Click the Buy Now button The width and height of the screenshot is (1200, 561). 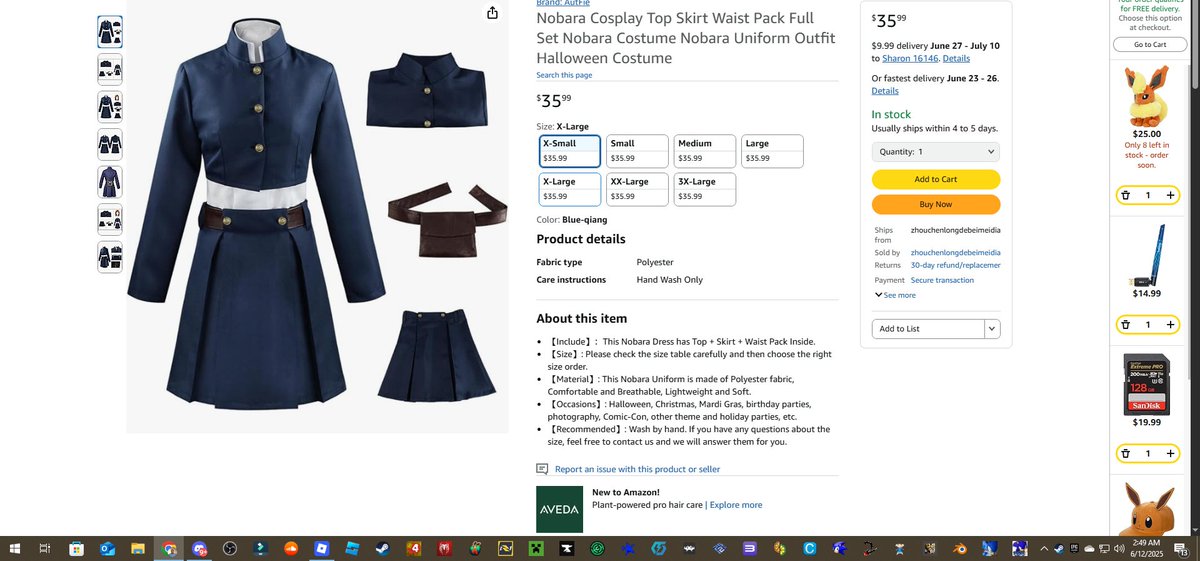936,204
